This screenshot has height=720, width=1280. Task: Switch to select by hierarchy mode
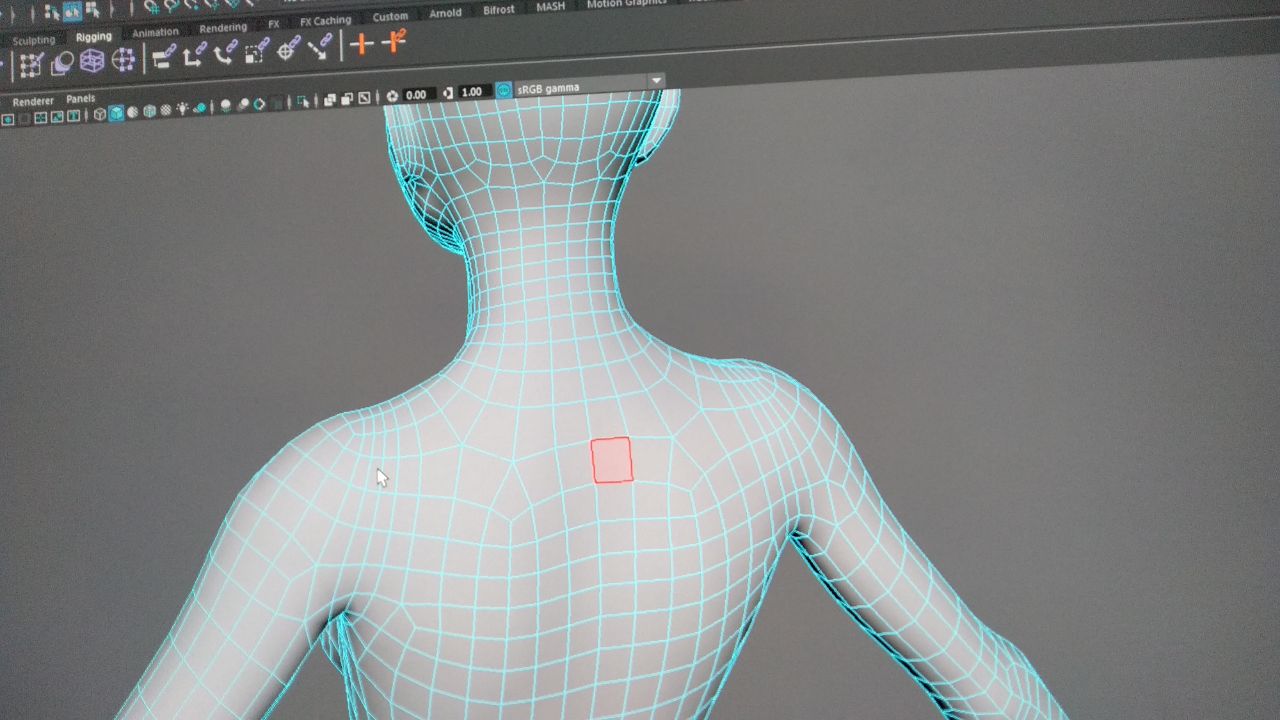click(x=52, y=12)
